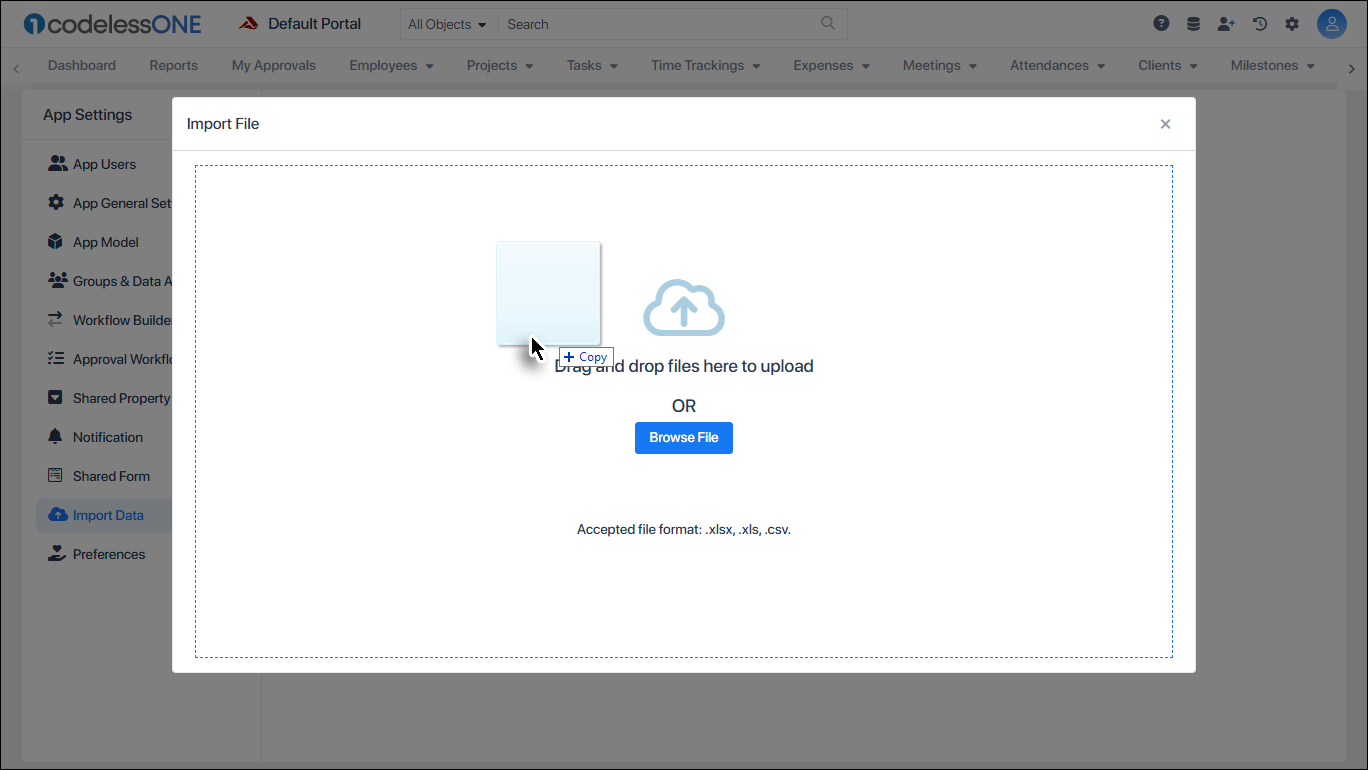The image size is (1368, 770).
Task: Go to the My Approvals tab
Action: tap(274, 66)
